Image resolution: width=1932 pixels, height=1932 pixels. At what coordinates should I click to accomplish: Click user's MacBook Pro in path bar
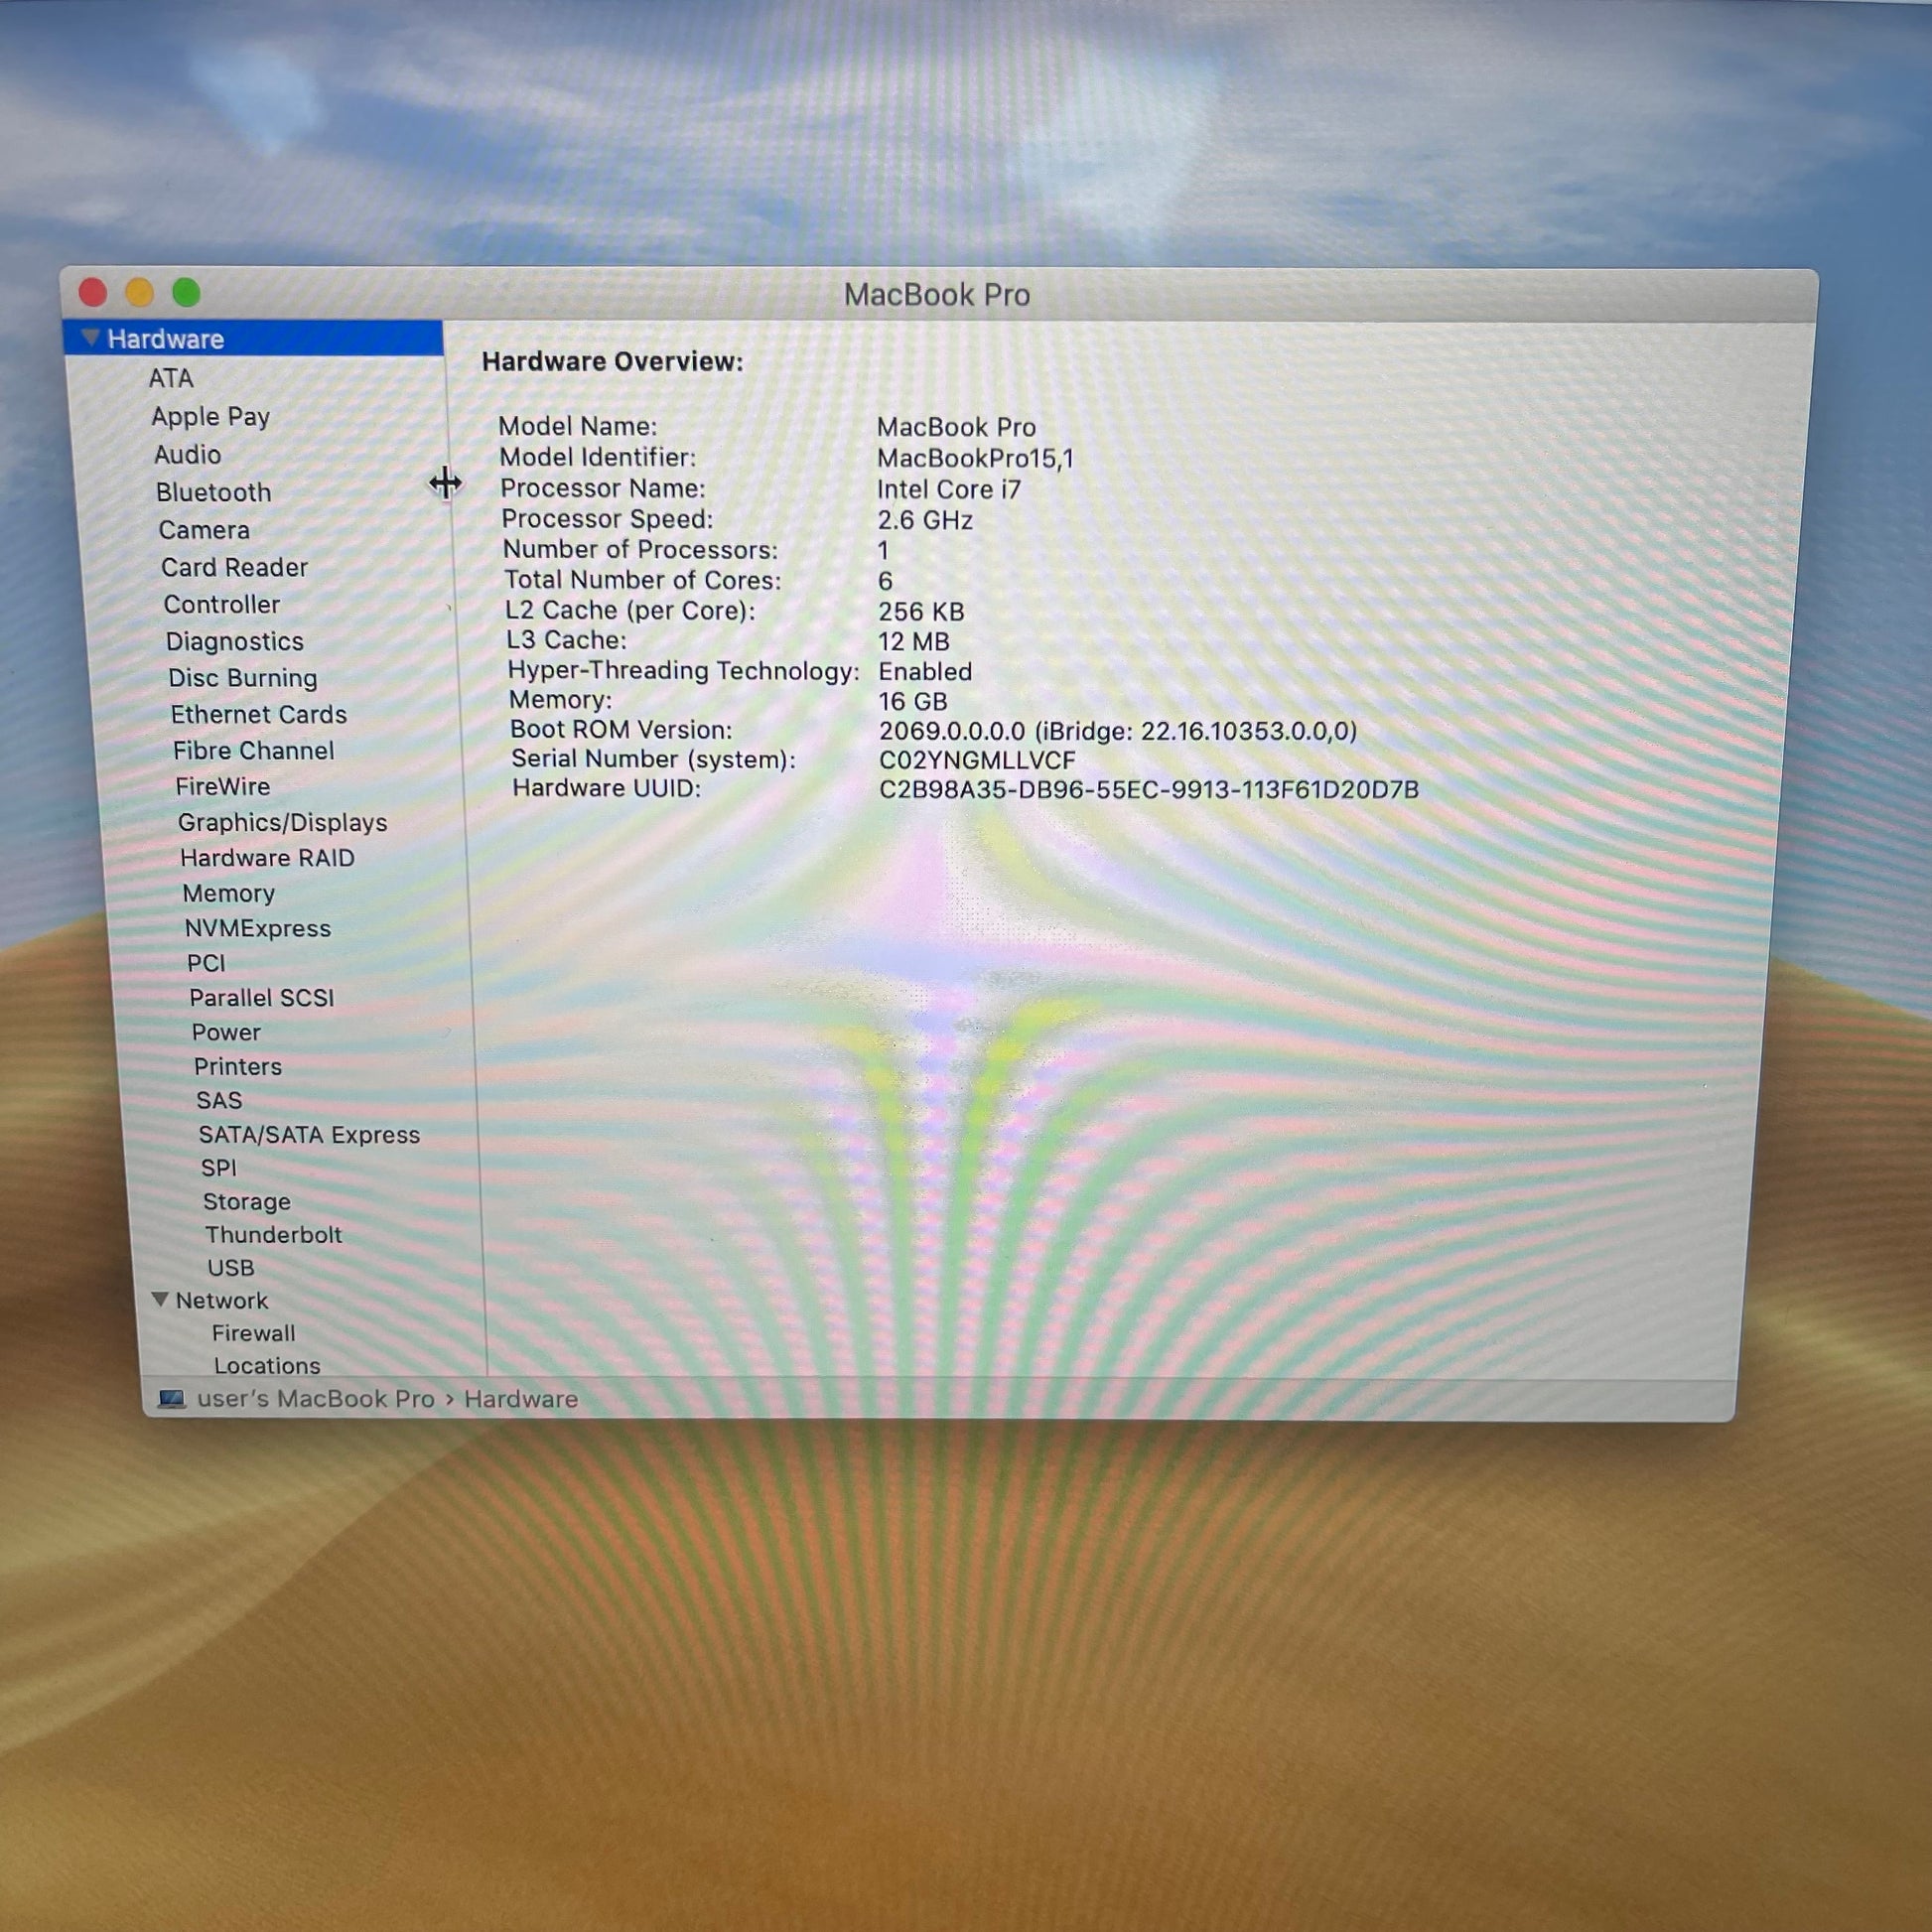(x=316, y=1398)
